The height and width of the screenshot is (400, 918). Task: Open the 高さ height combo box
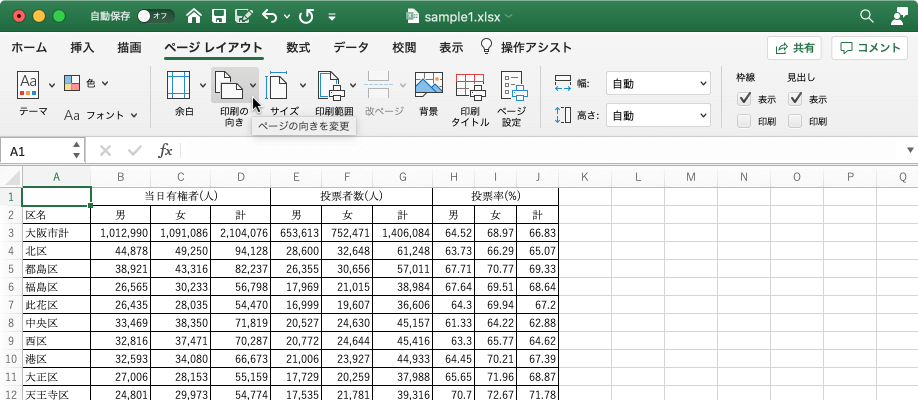click(658, 115)
